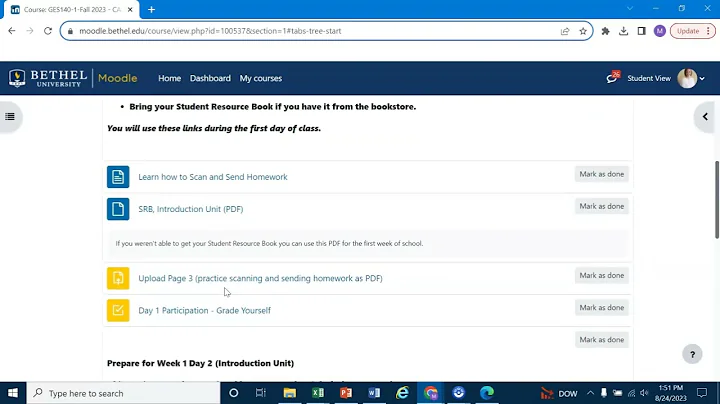Click Mark as done above Prepare for Week 1
The image size is (720, 404).
(x=602, y=340)
